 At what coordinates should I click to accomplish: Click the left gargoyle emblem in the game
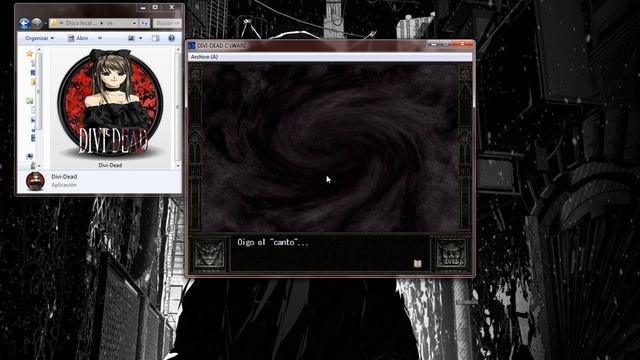click(x=209, y=253)
